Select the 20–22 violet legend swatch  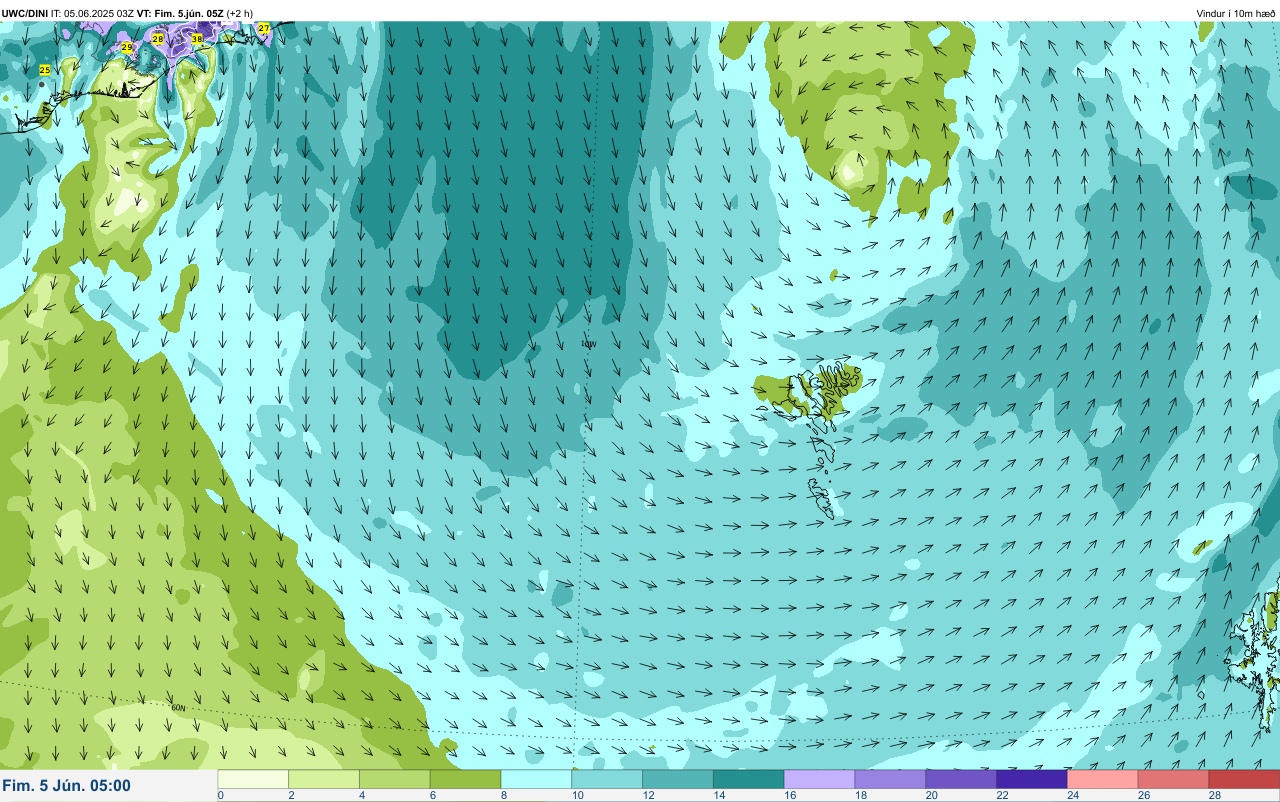coord(962,779)
